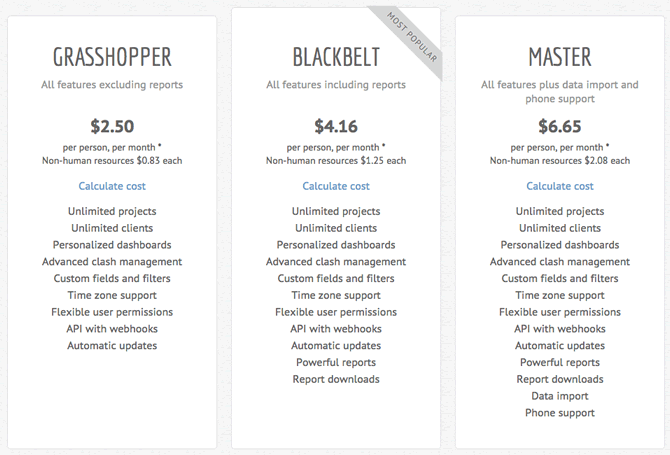This screenshot has height=455, width=670.
Task: Click Powerful reports in Blackbelt list
Action: [x=336, y=363]
